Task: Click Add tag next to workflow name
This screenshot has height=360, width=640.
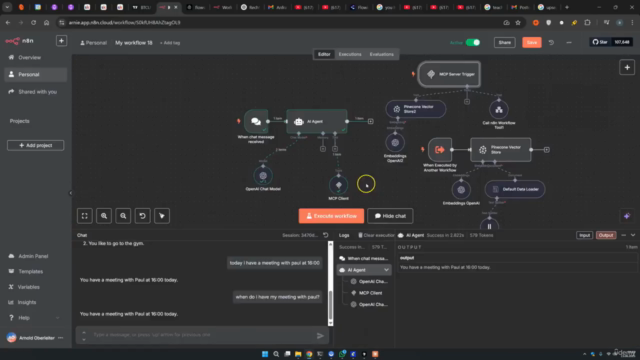Action: (x=170, y=43)
